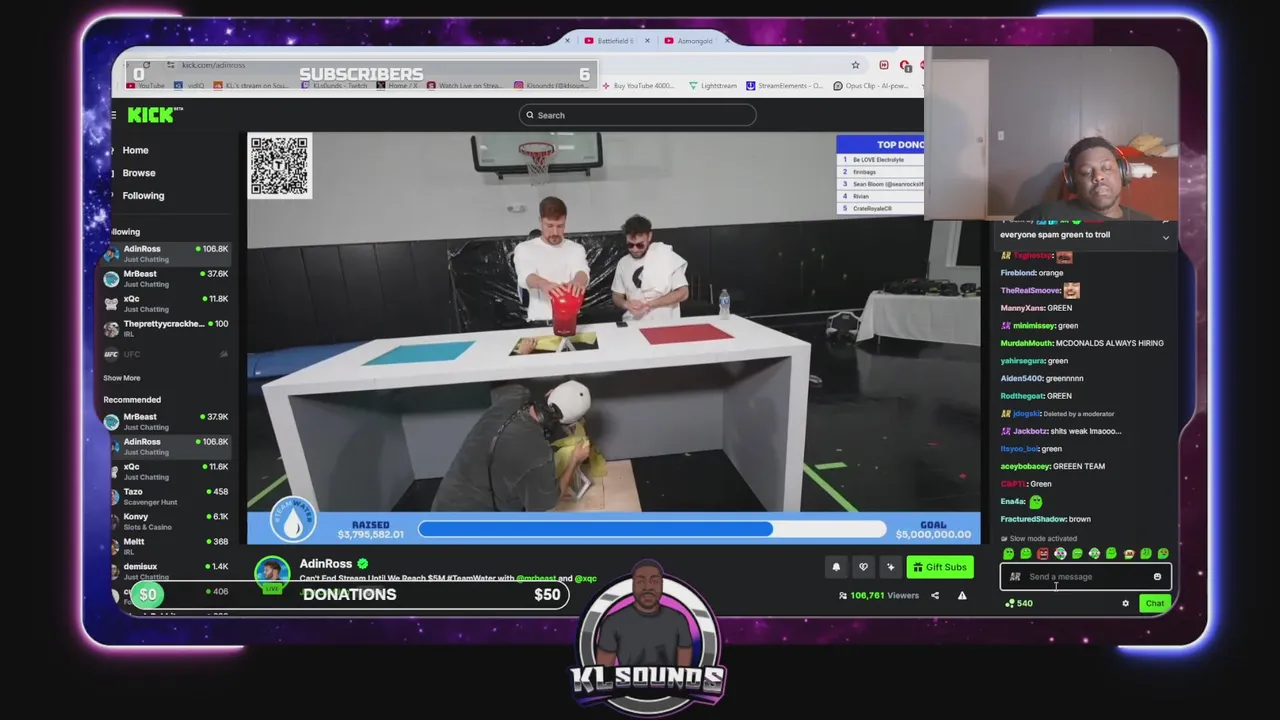
Task: Open the Opus Clip bookmark
Action: coord(870,86)
